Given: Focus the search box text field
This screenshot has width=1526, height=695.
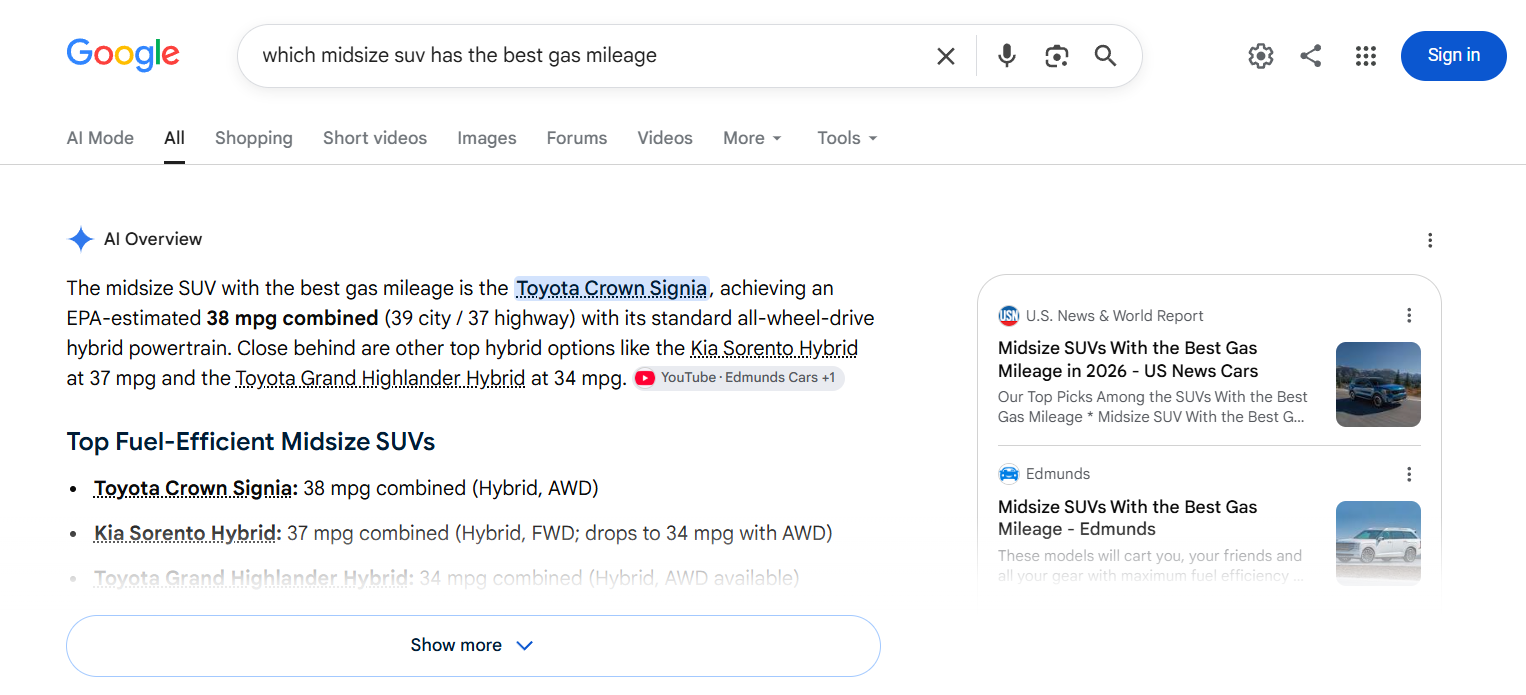Looking at the screenshot, I should point(590,56).
